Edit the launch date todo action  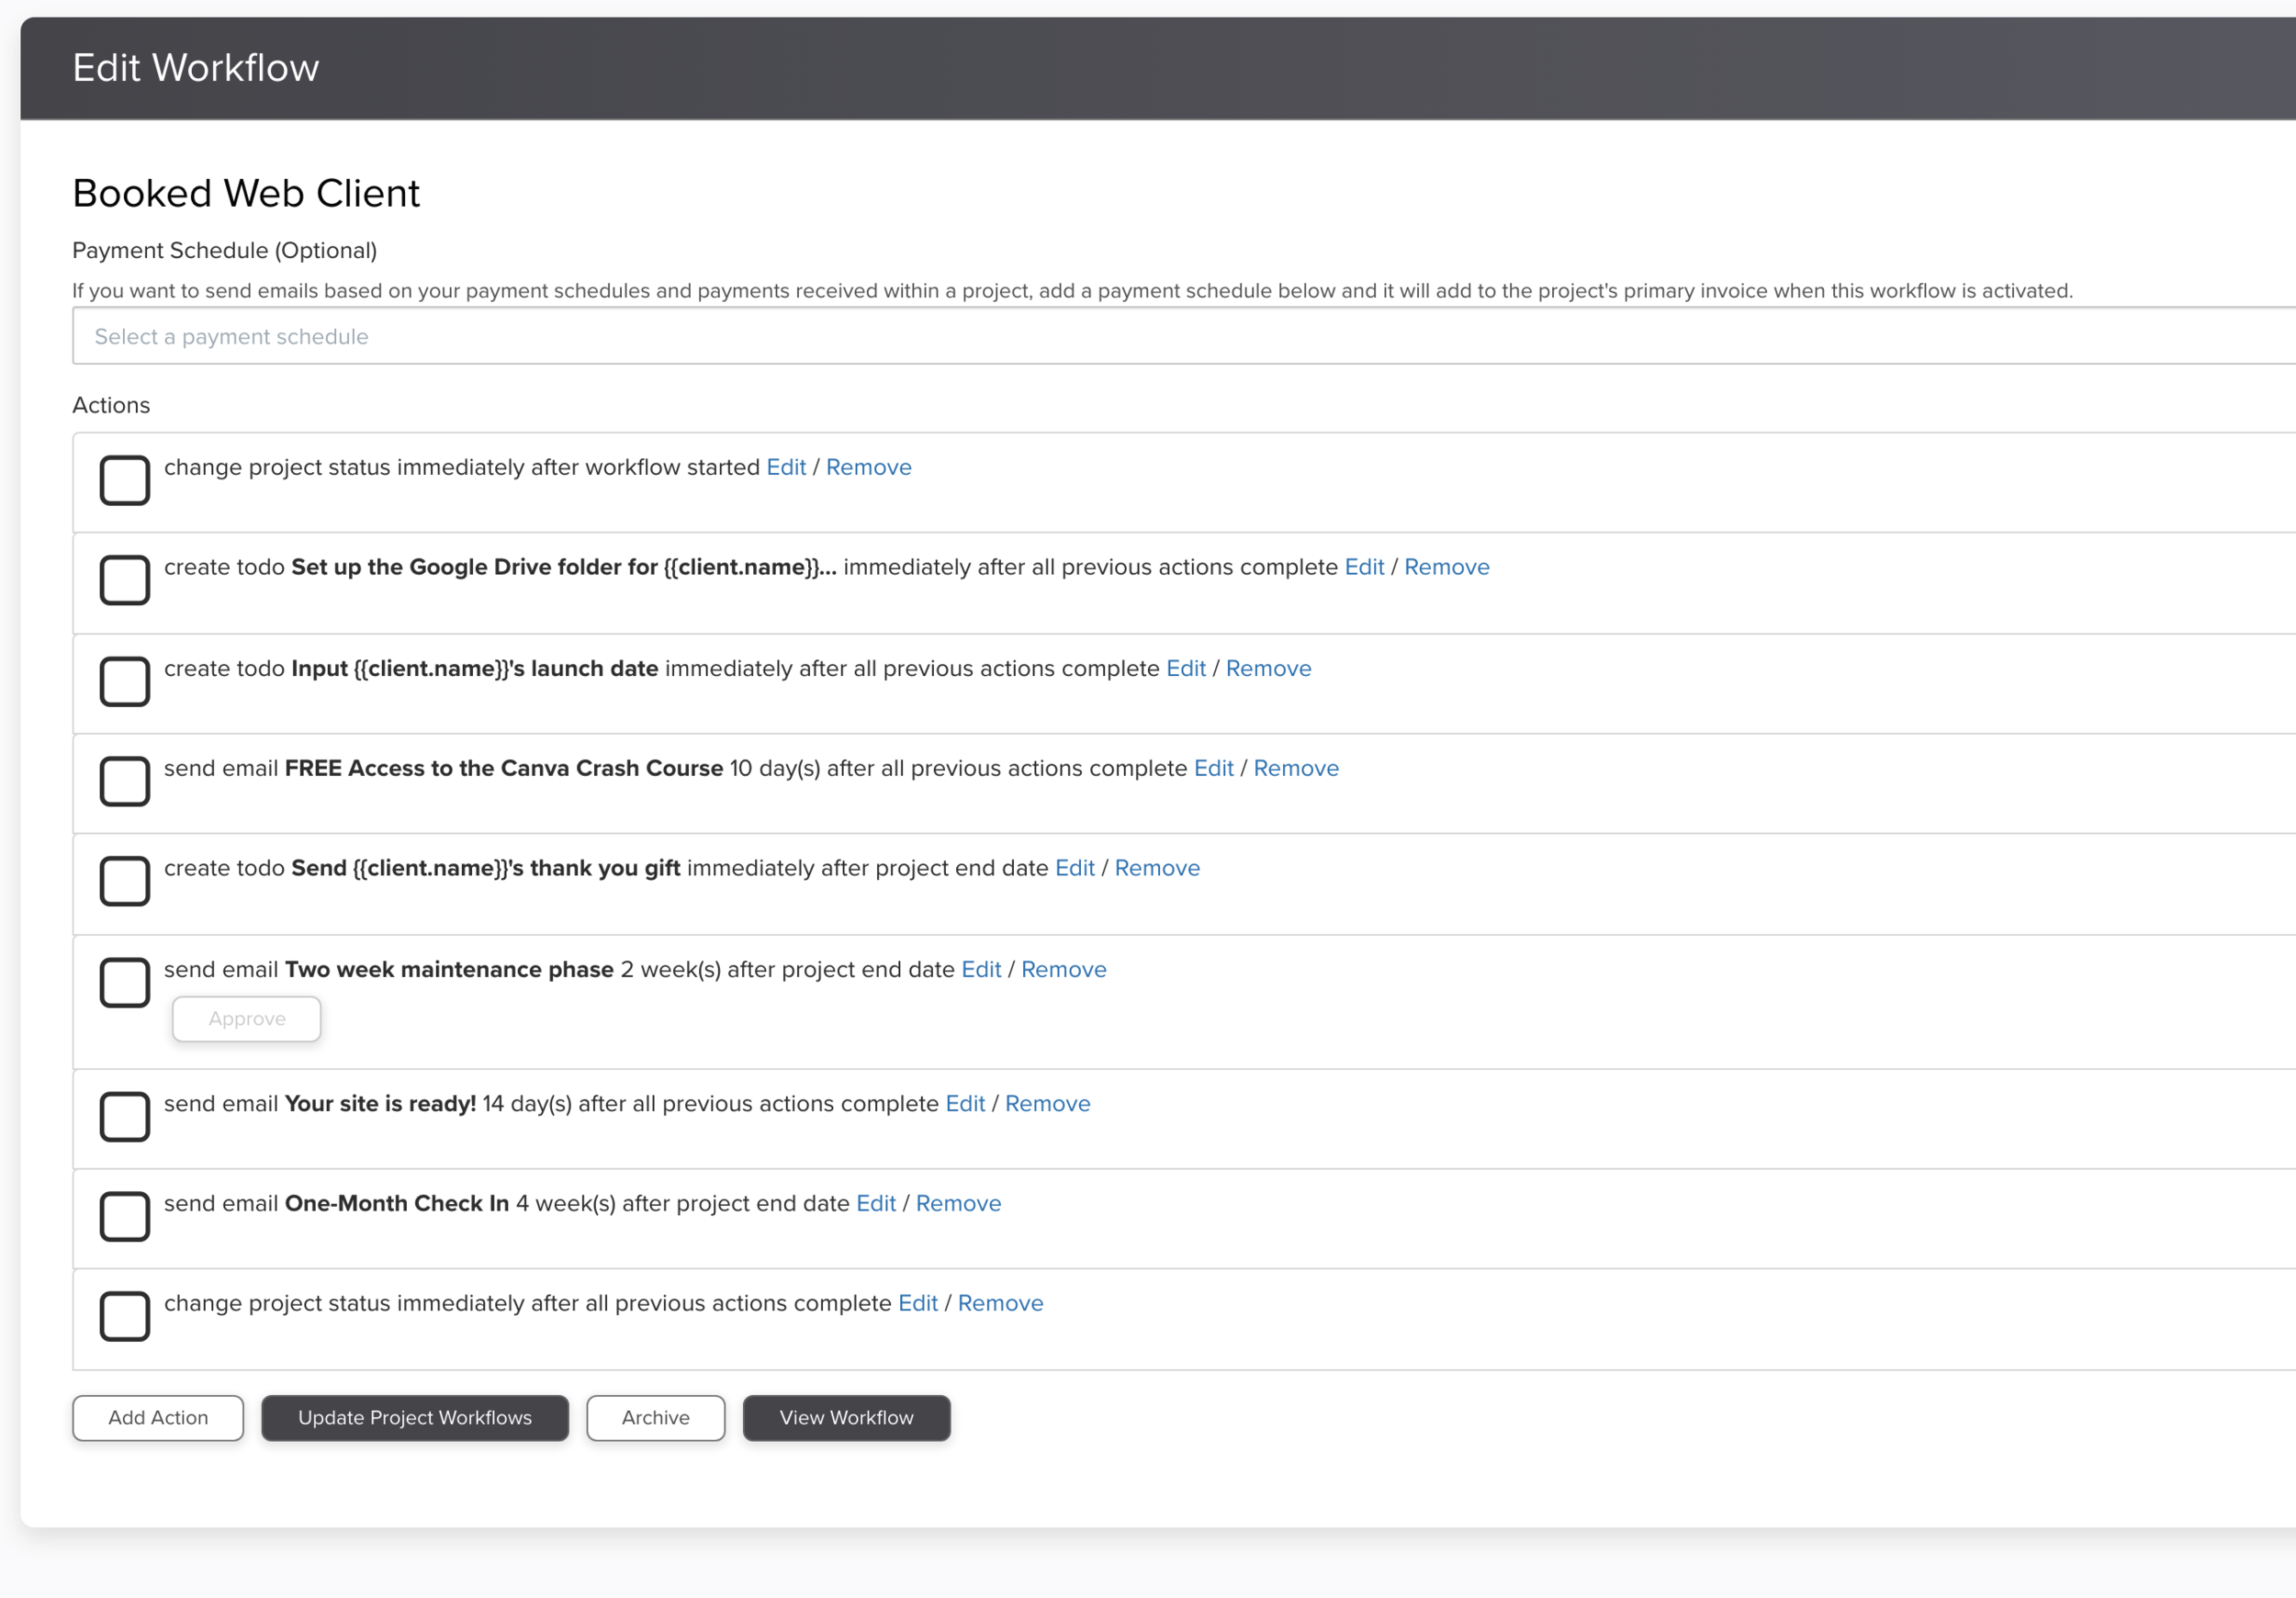pyautogui.click(x=1186, y=668)
